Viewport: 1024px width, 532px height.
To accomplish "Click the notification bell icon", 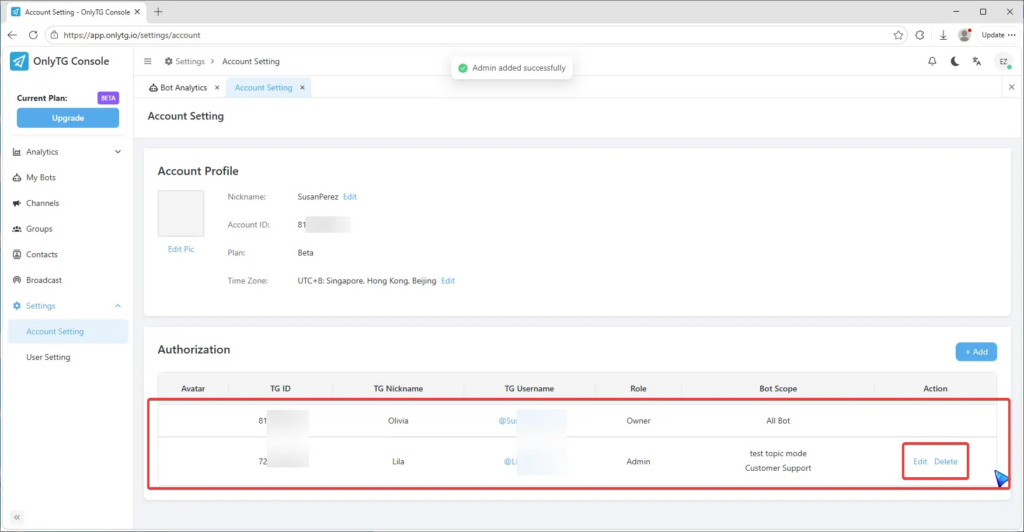I will pyautogui.click(x=932, y=62).
